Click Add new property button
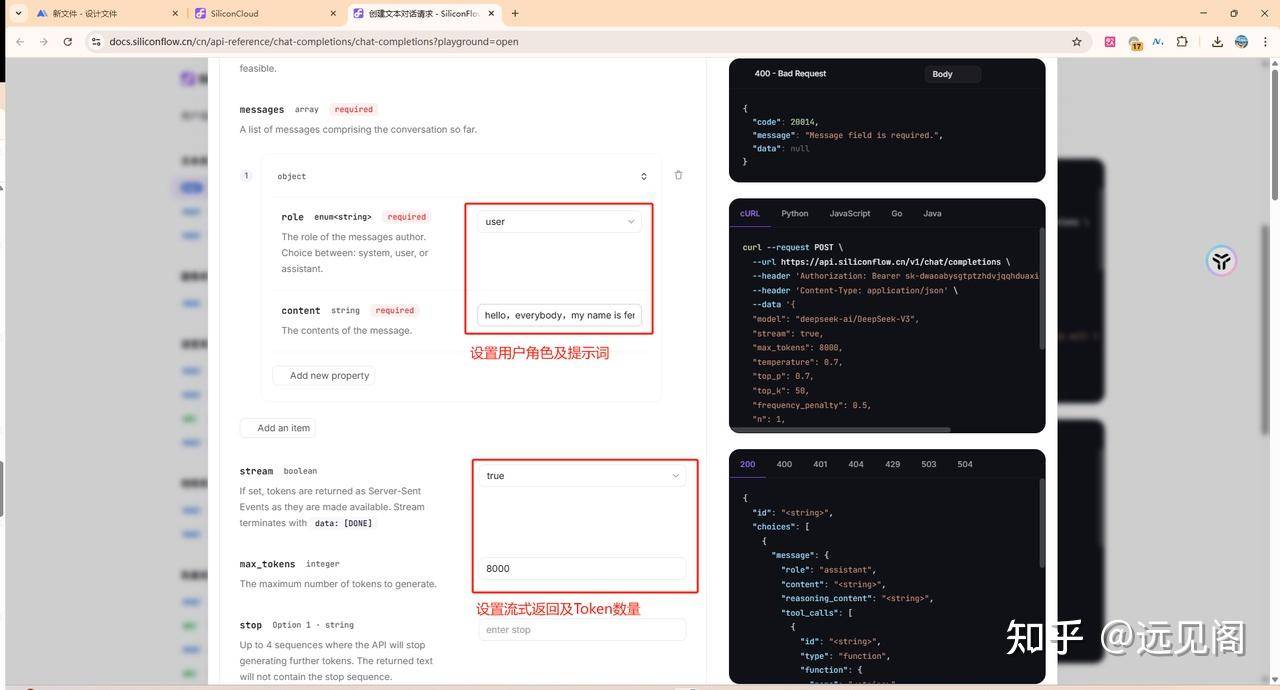 (323, 376)
